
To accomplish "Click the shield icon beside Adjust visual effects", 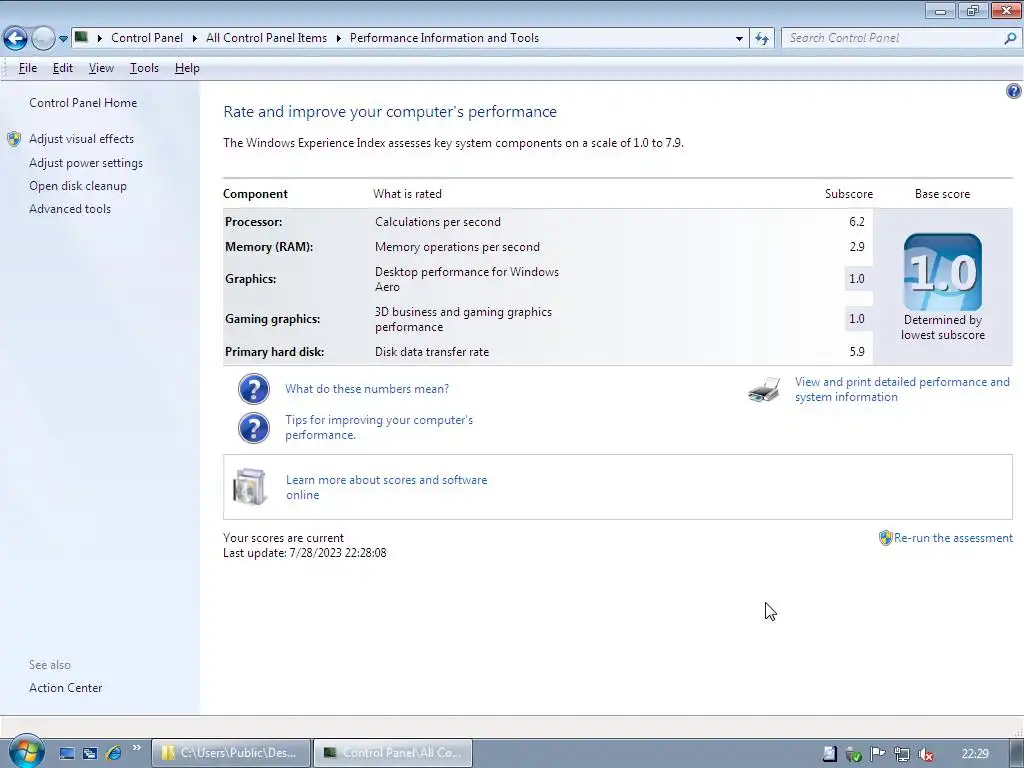I will [14, 138].
